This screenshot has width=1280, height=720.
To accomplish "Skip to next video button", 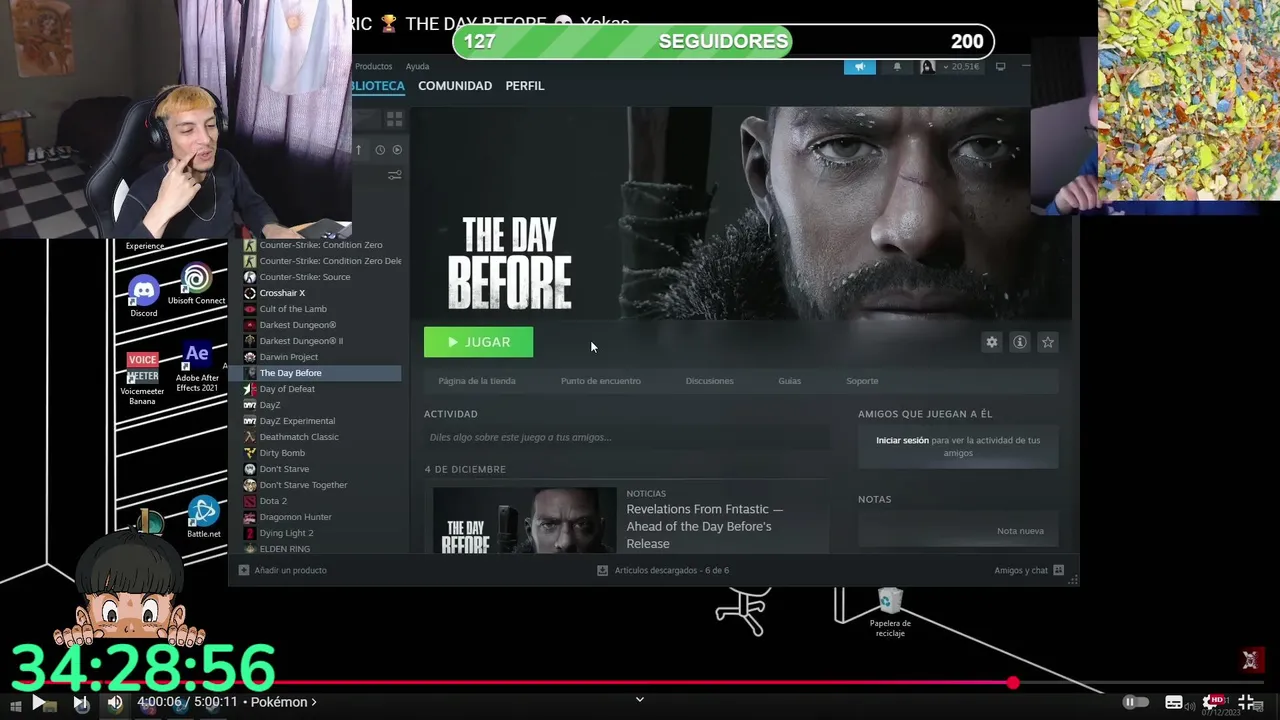I will 81,702.
